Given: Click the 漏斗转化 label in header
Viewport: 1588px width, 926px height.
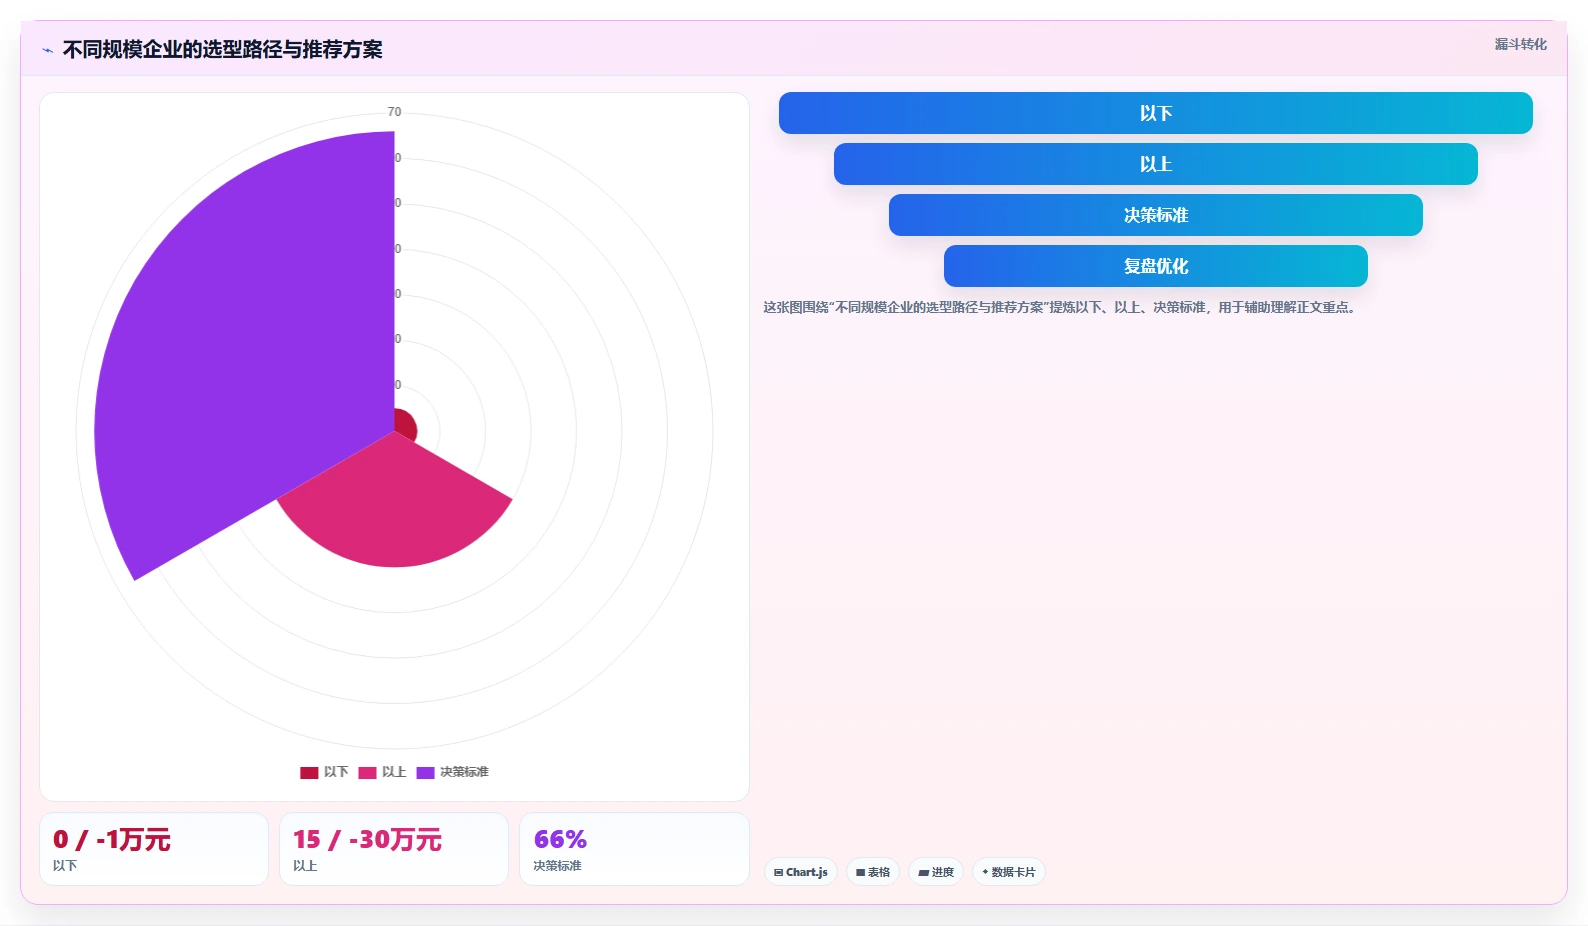Looking at the screenshot, I should (1520, 44).
